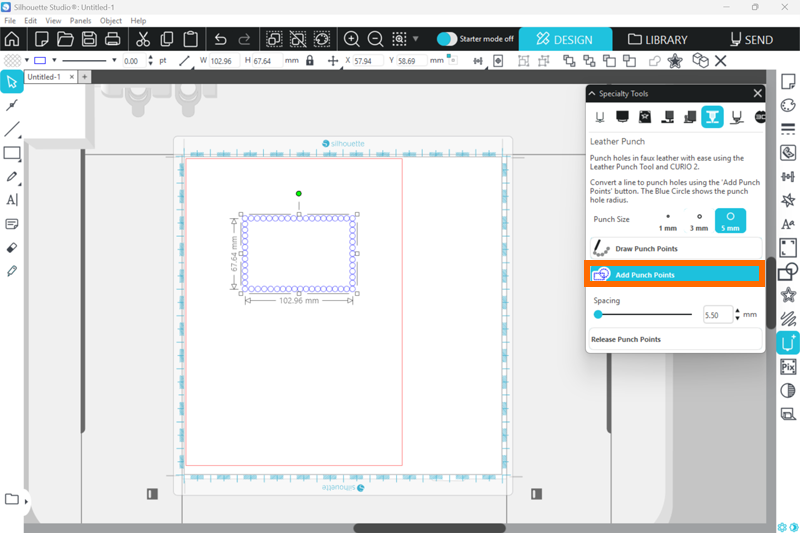Viewport: 800px width, 533px height.
Task: Expand the zoom options dropdown arrow
Action: [416, 40]
